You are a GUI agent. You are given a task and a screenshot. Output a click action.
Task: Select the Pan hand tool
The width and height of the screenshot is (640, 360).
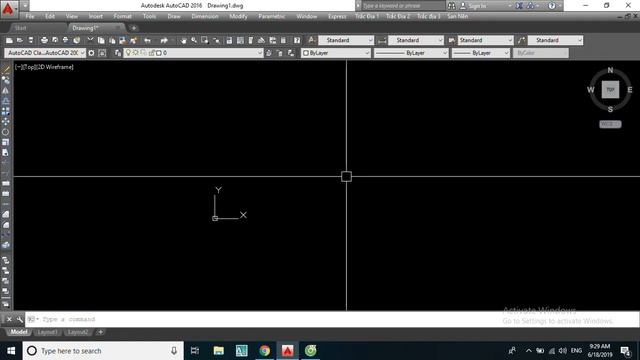[x=183, y=40]
